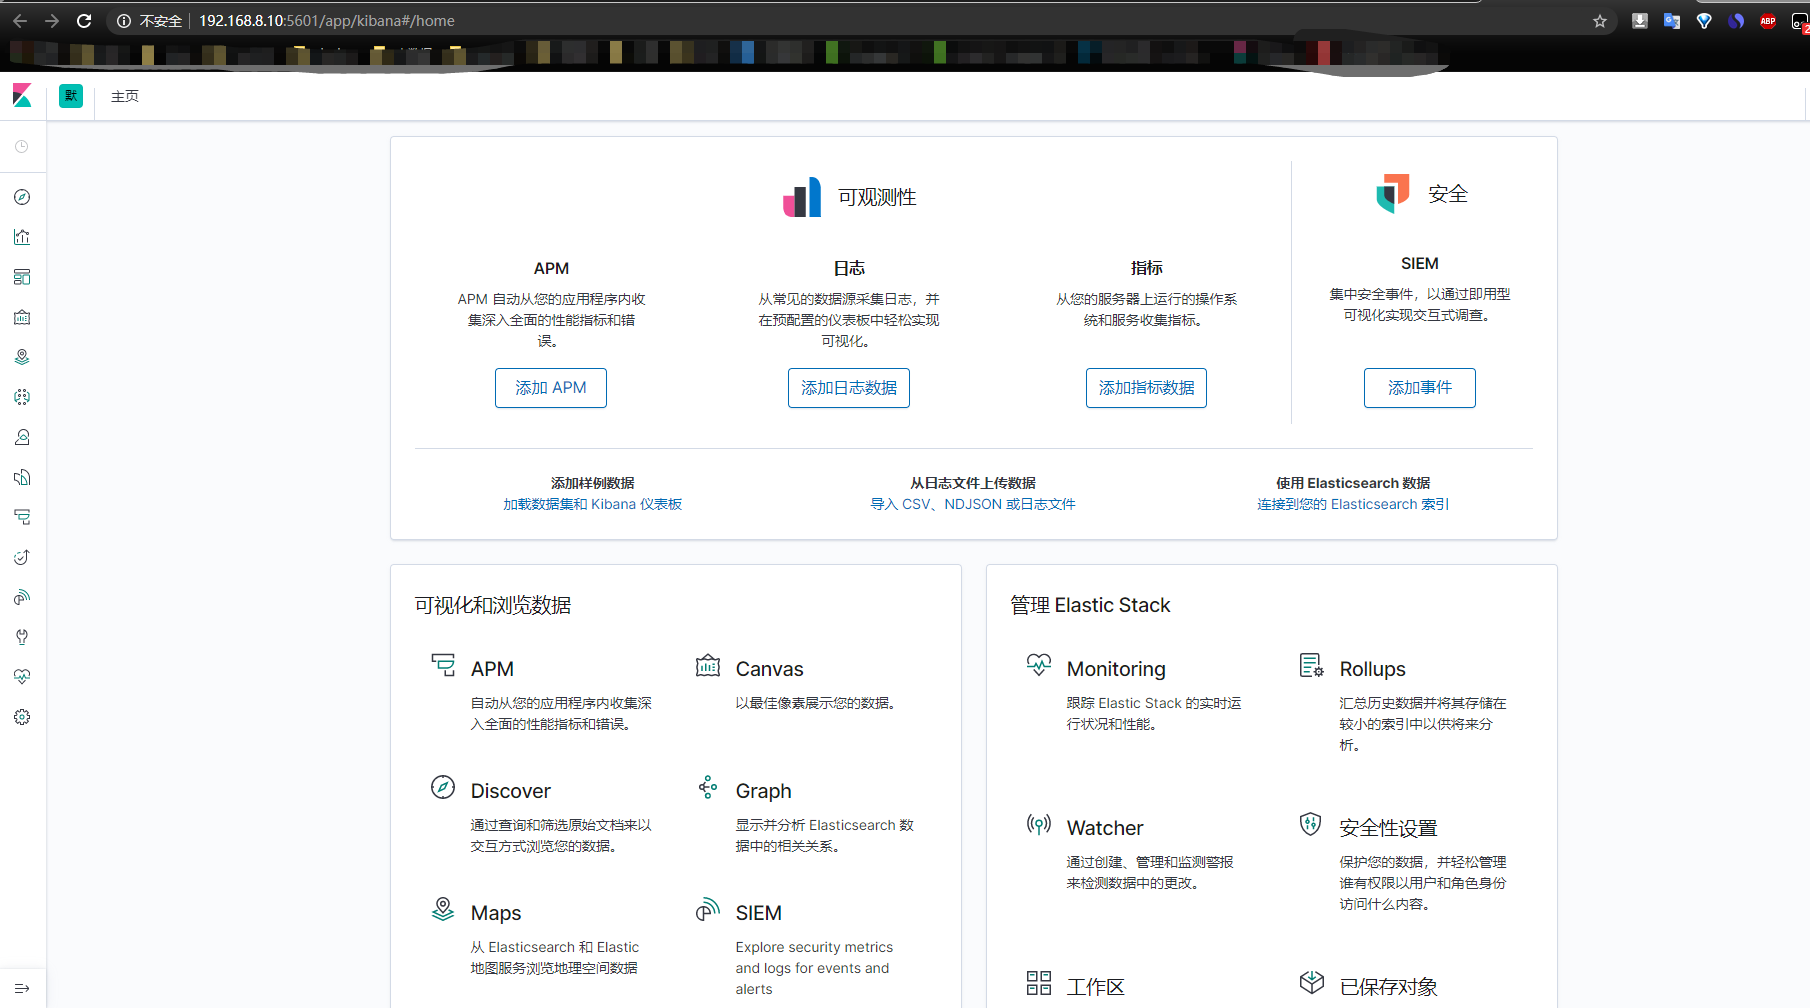Click the 添加指标数据 button
Viewport: 1810px width, 1008px height.
[1146, 388]
